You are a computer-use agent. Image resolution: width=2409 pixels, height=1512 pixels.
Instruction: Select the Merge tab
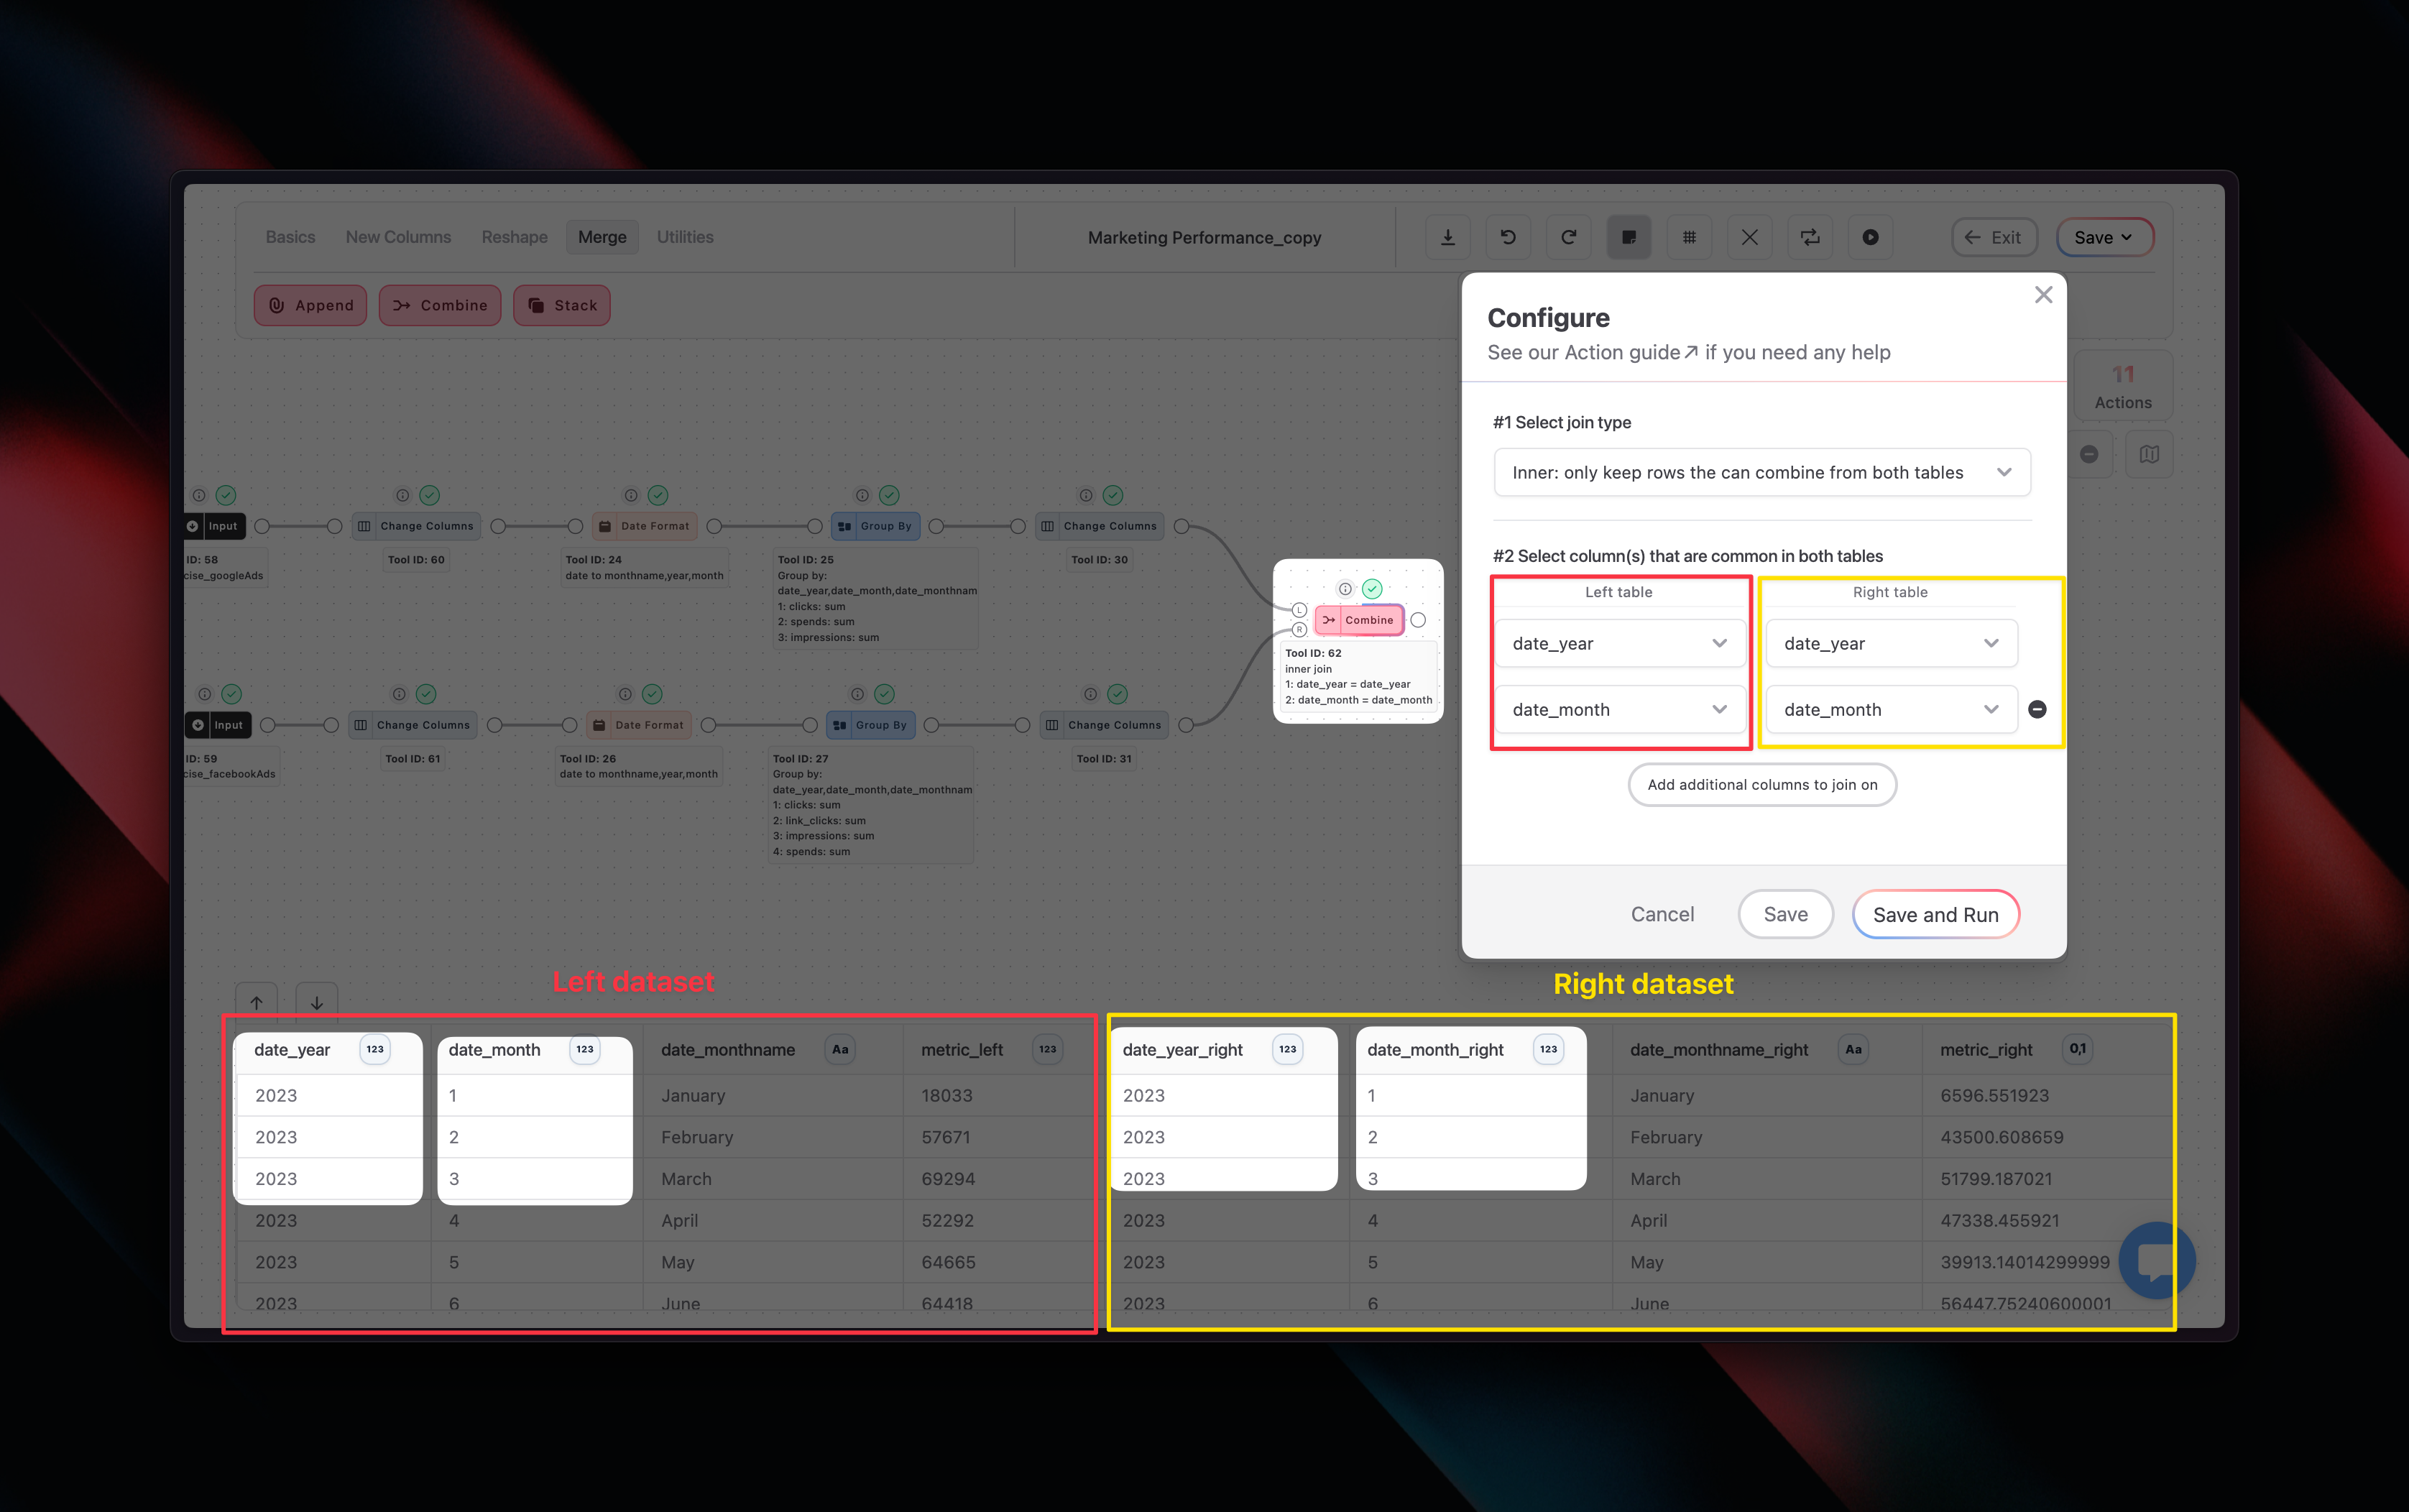(x=602, y=237)
